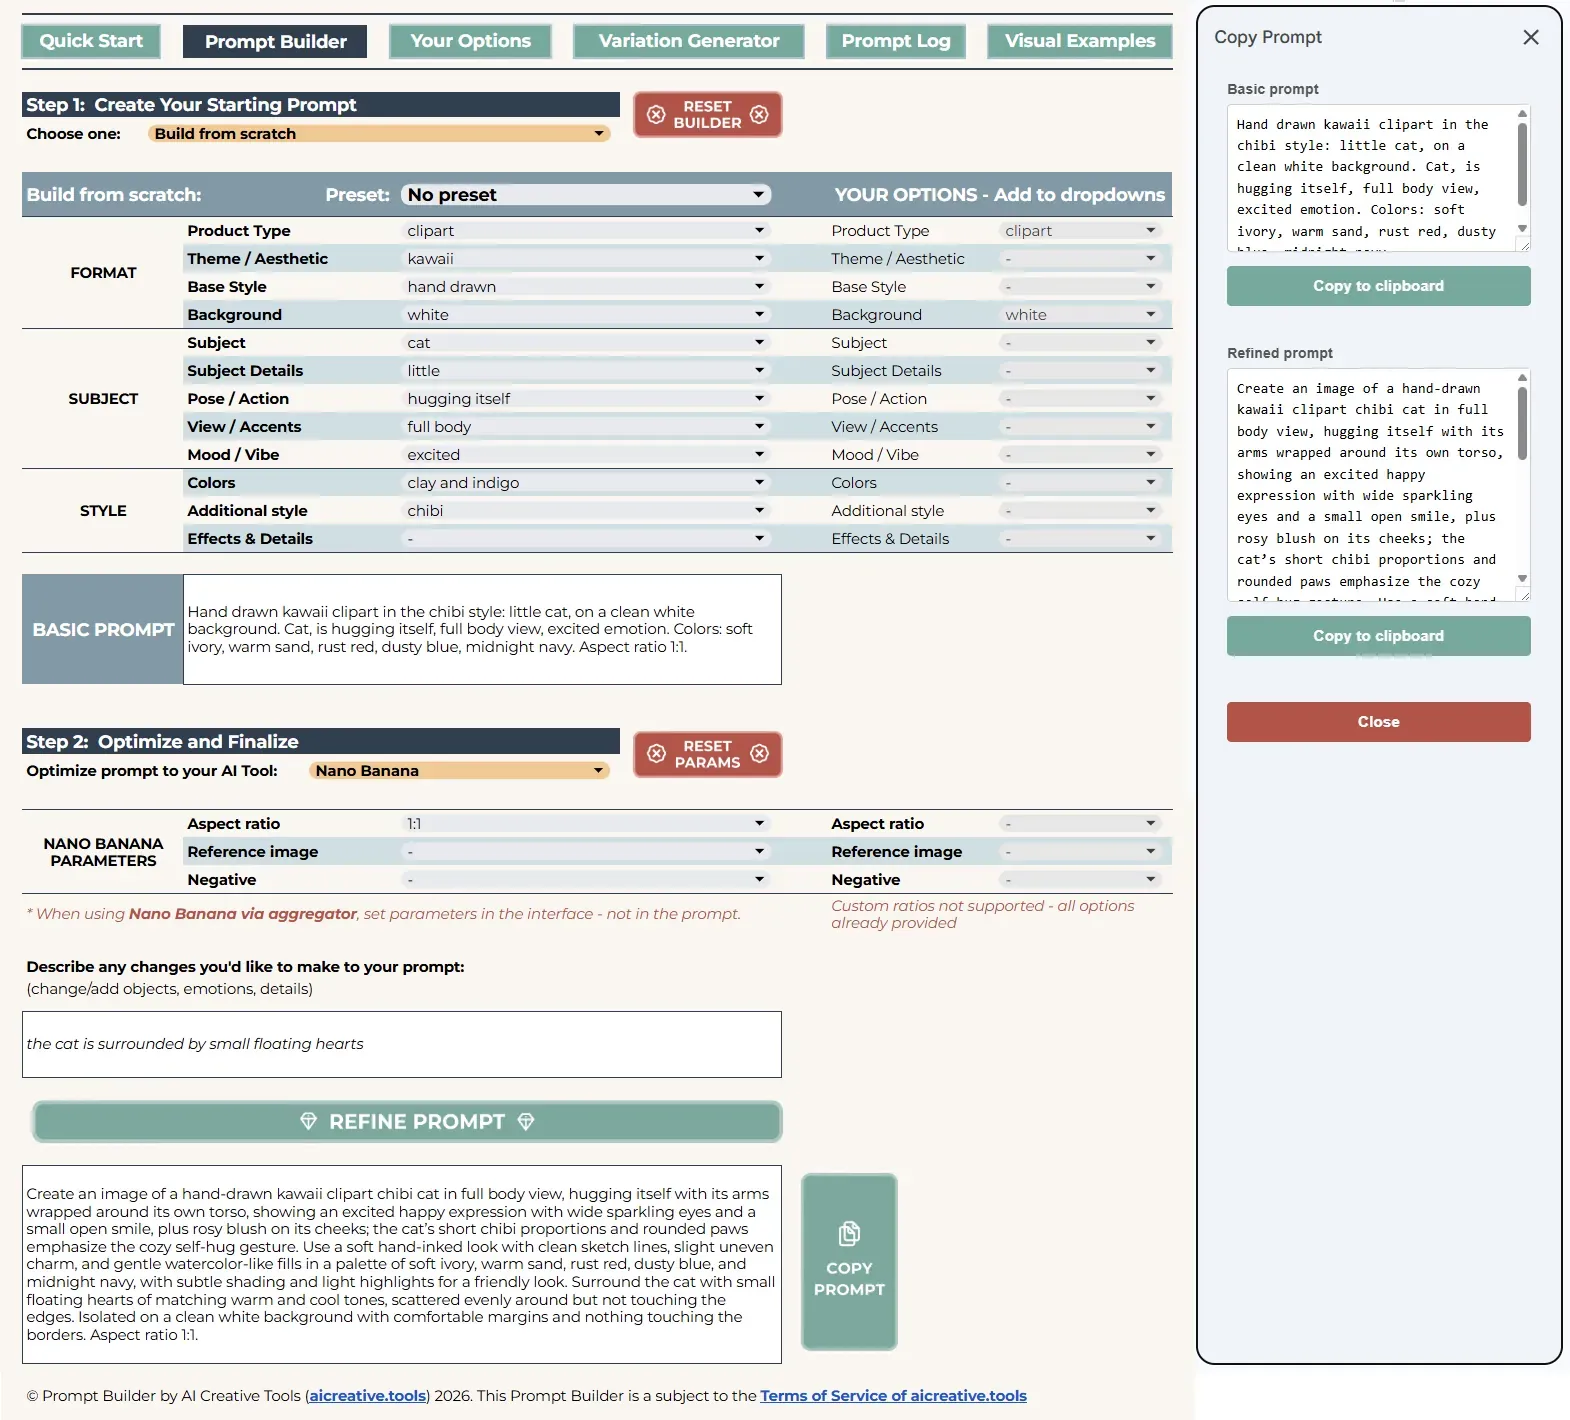Expand the right-side Reference image options dropdown
1570x1420 pixels.
pyautogui.click(x=1081, y=852)
